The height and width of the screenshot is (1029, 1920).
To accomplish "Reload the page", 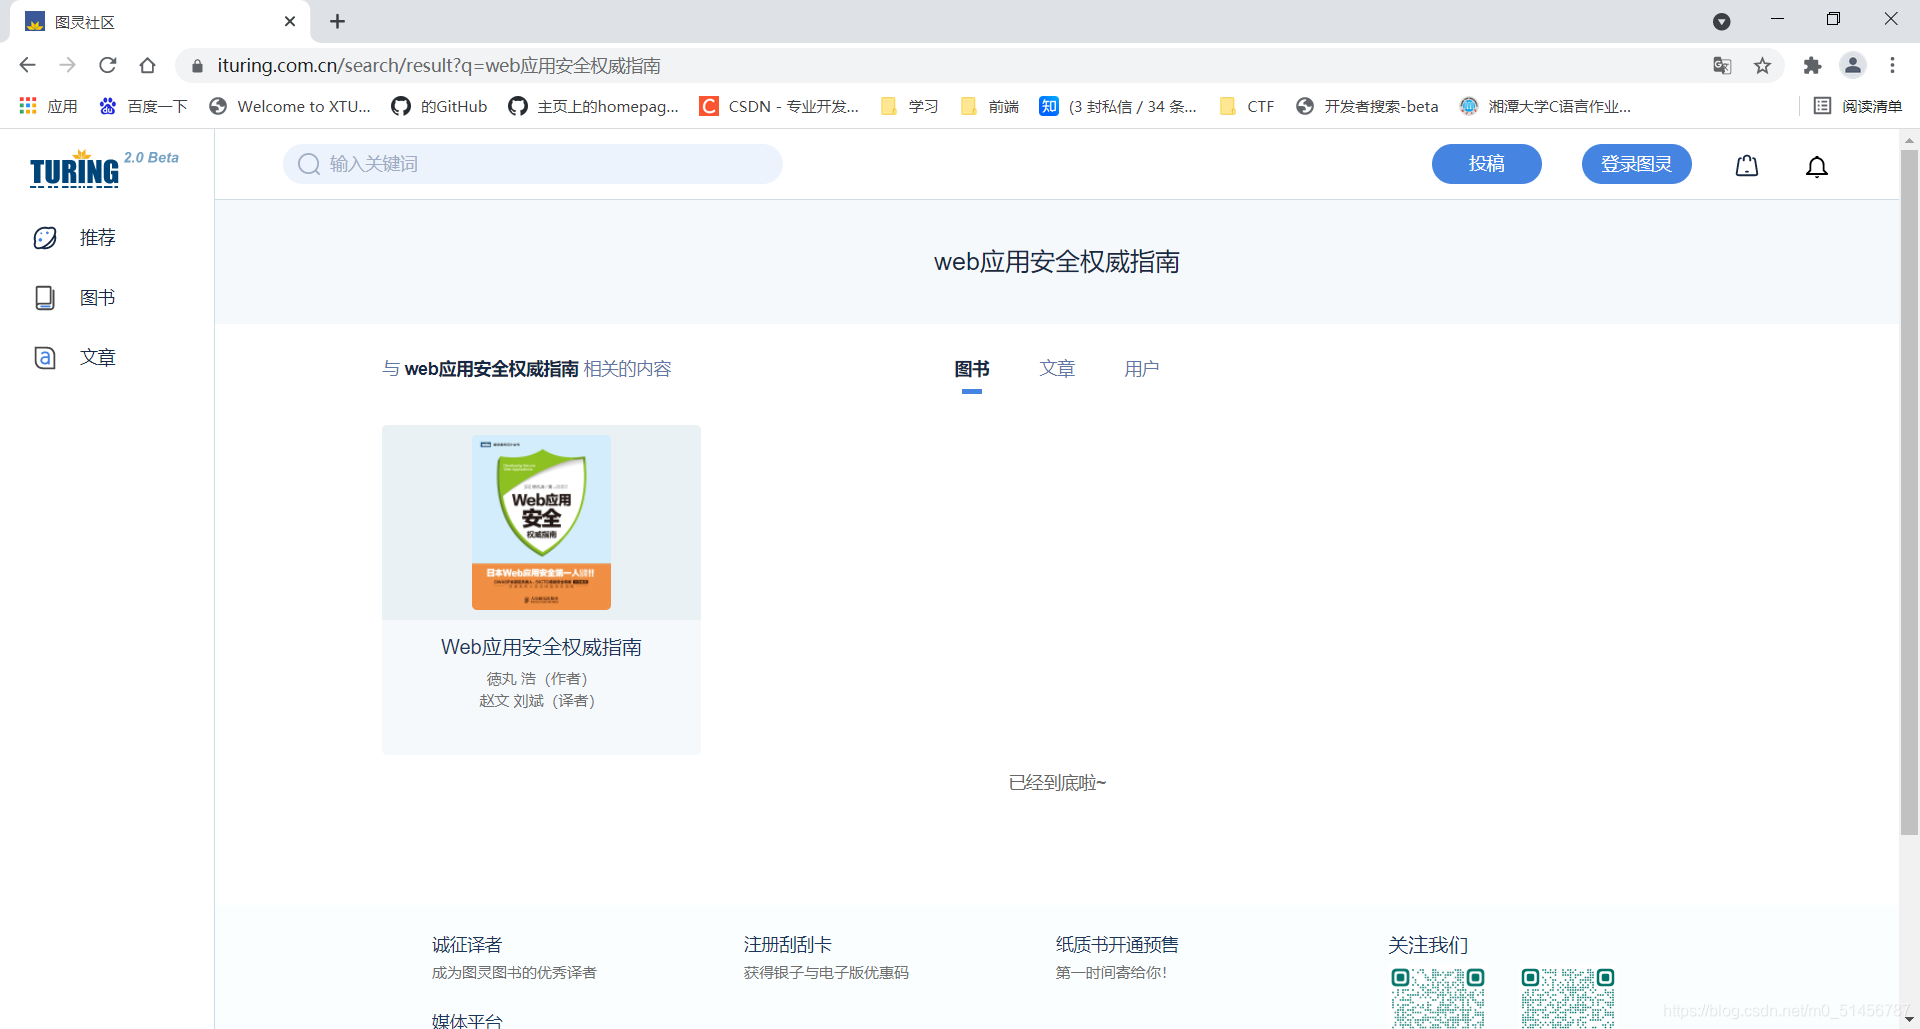I will [x=107, y=65].
